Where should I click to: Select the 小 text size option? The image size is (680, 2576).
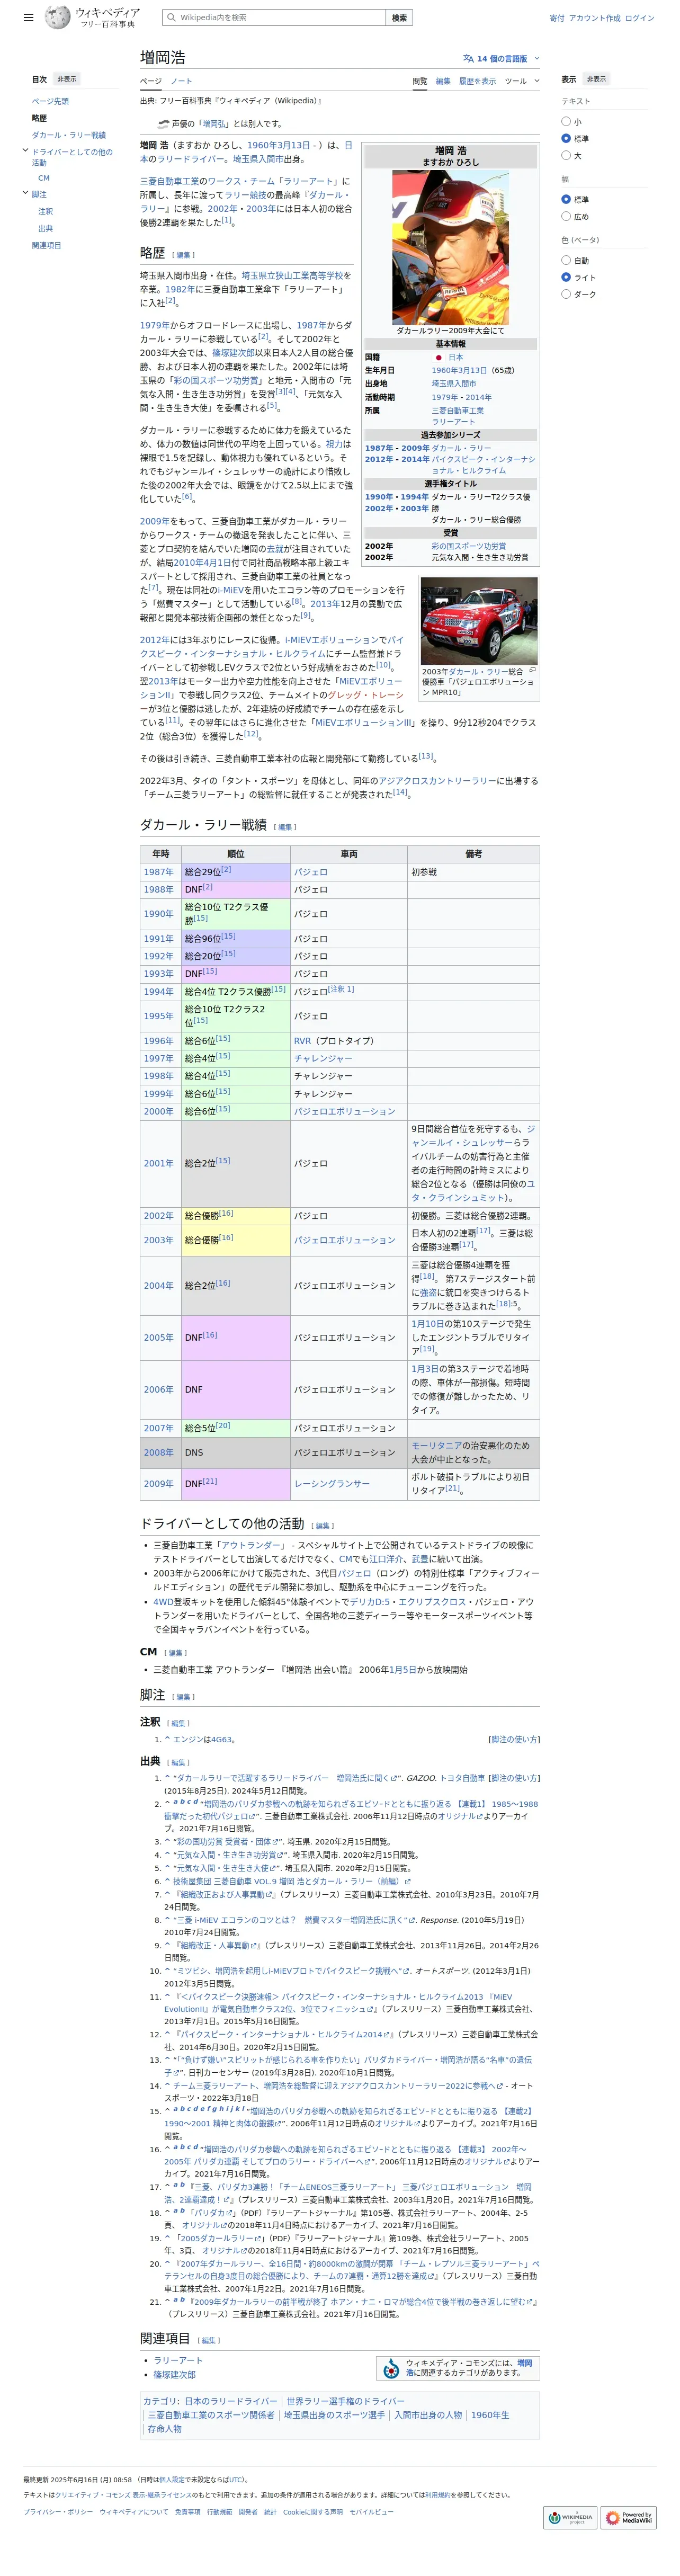566,122
